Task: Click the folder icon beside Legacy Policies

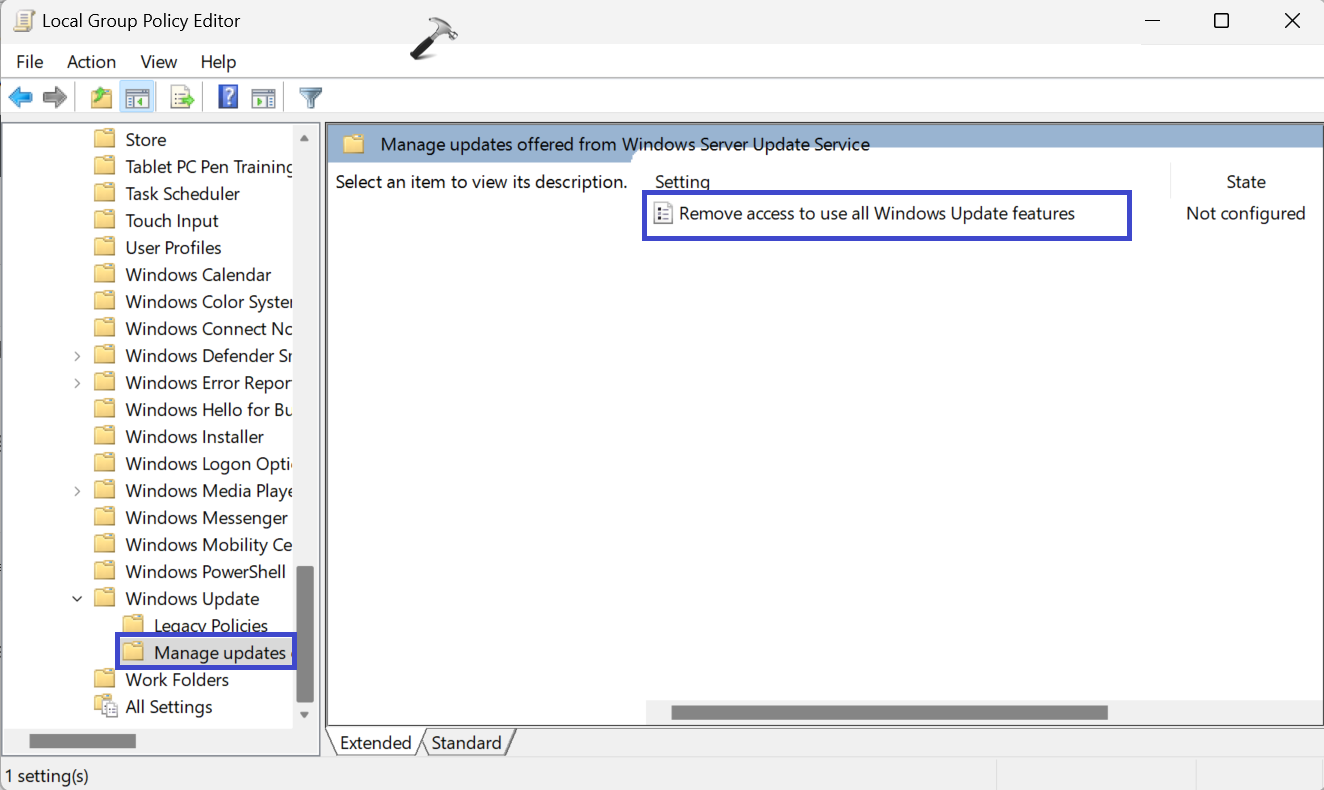Action: (x=133, y=625)
